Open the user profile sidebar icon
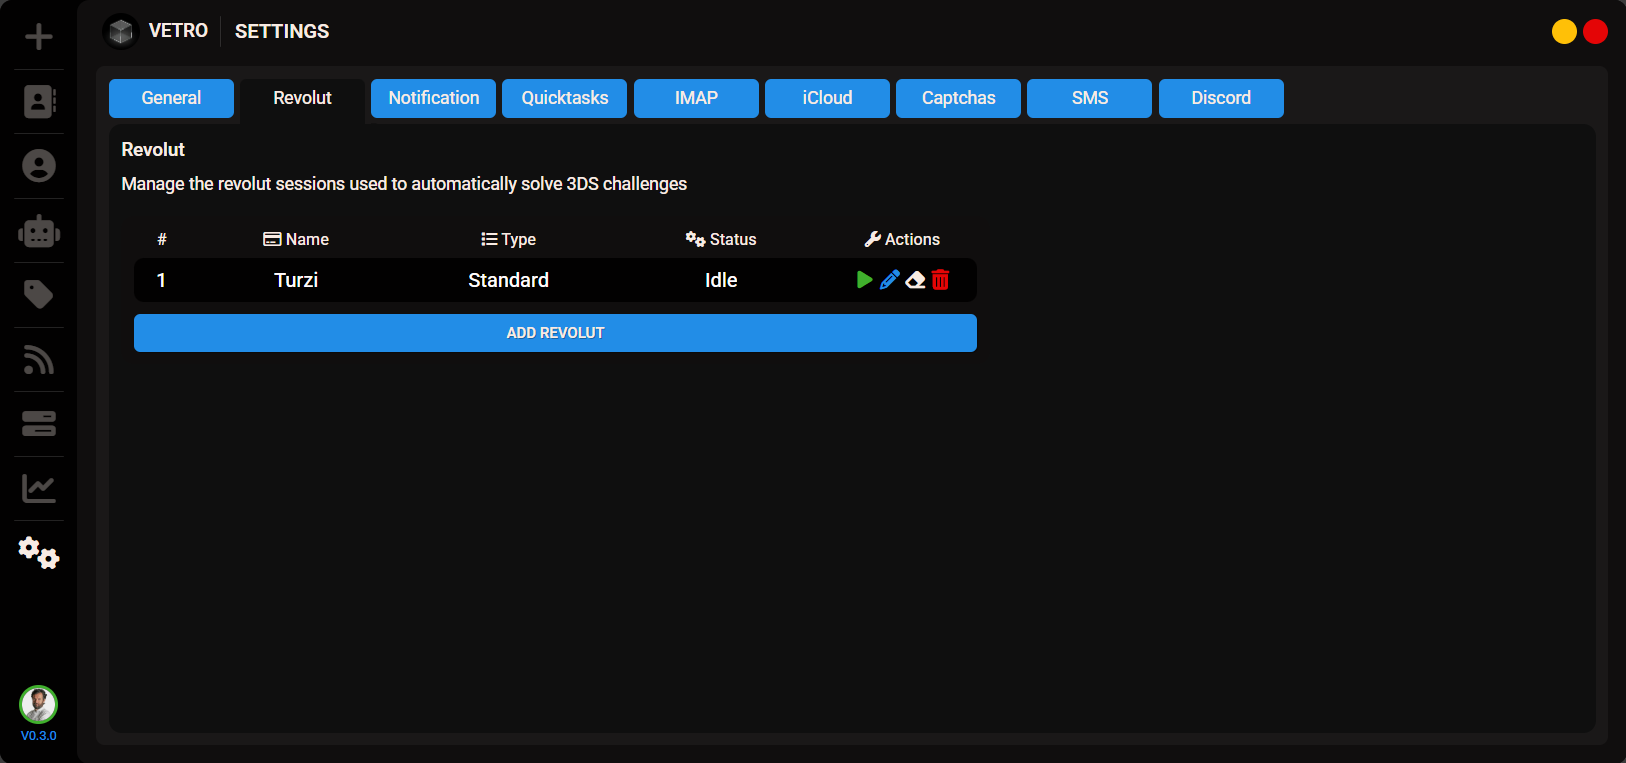Image resolution: width=1626 pixels, height=763 pixels. click(x=39, y=166)
